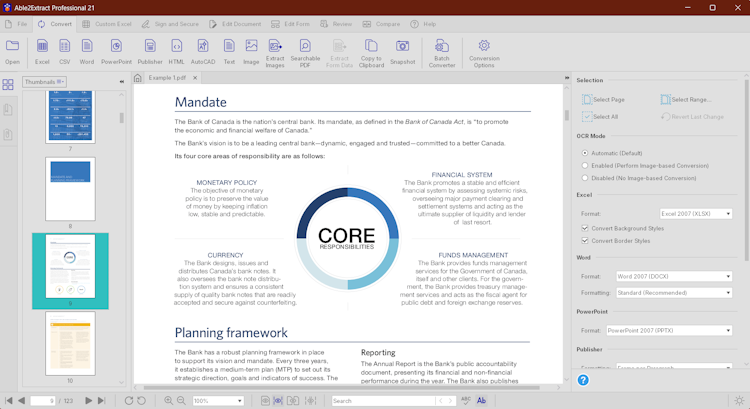This screenshot has width=750, height=409.
Task: Open the zoom level 100% dropdown
Action: [x=218, y=401]
